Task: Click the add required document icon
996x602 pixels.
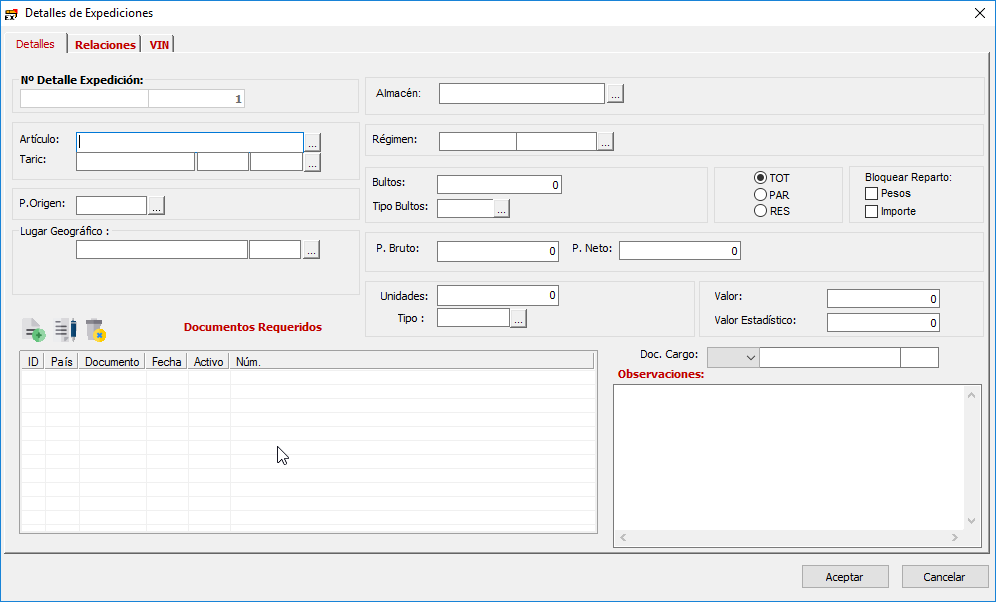Action: (x=34, y=330)
